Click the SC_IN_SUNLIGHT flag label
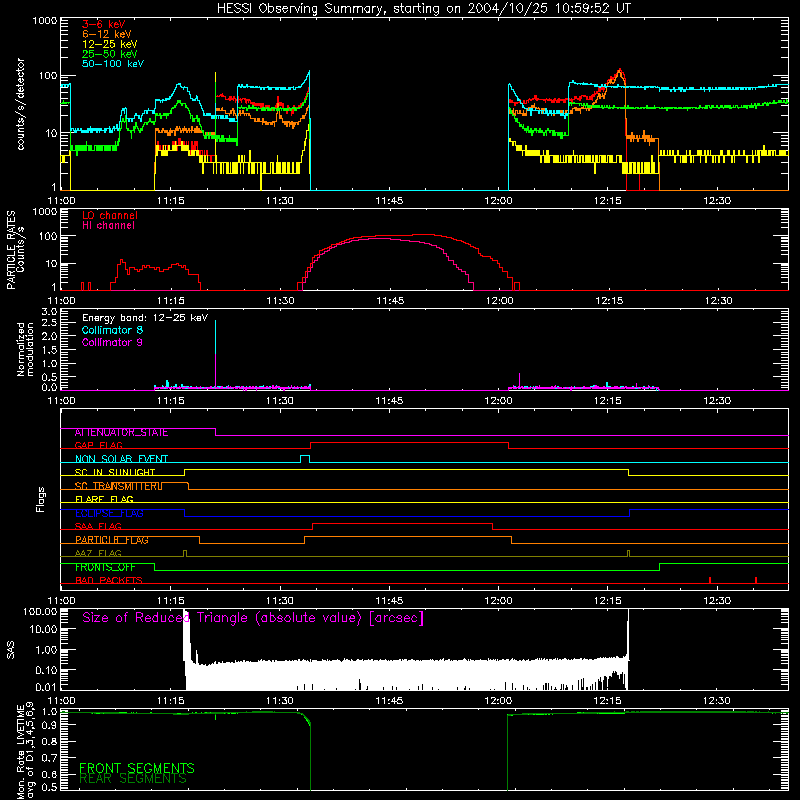This screenshot has height=800, width=800. 115,472
